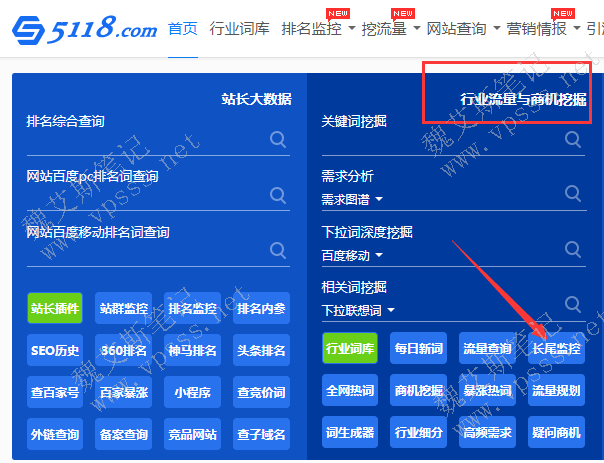
Task: Click search icon for 需求分析
Action: coord(573,194)
